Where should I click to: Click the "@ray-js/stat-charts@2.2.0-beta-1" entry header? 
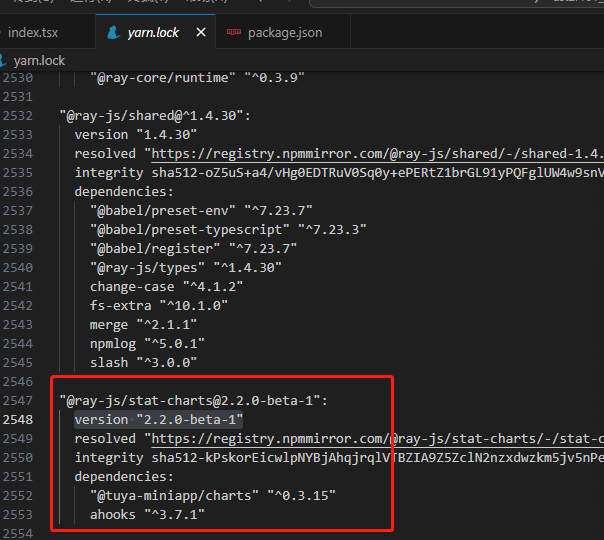192,400
